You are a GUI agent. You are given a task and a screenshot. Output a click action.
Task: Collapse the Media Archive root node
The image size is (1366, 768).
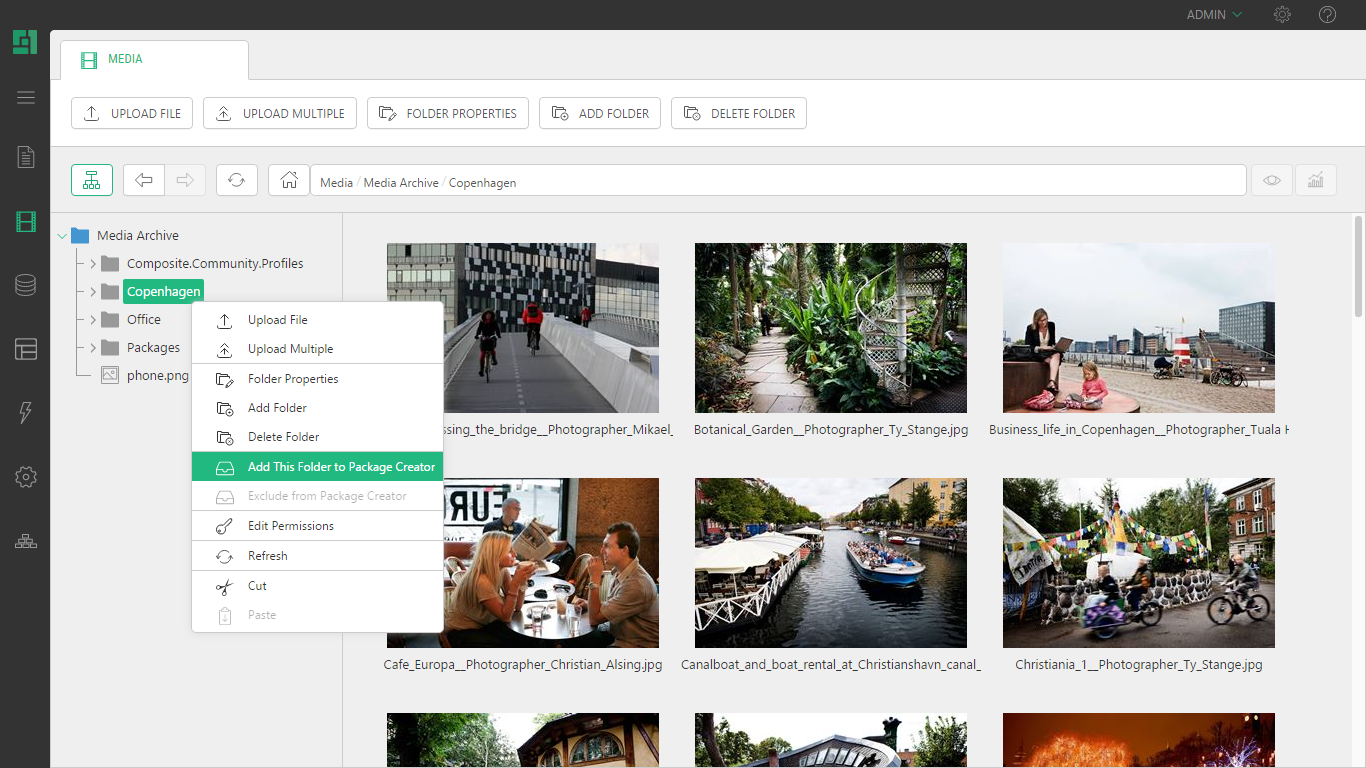point(63,236)
